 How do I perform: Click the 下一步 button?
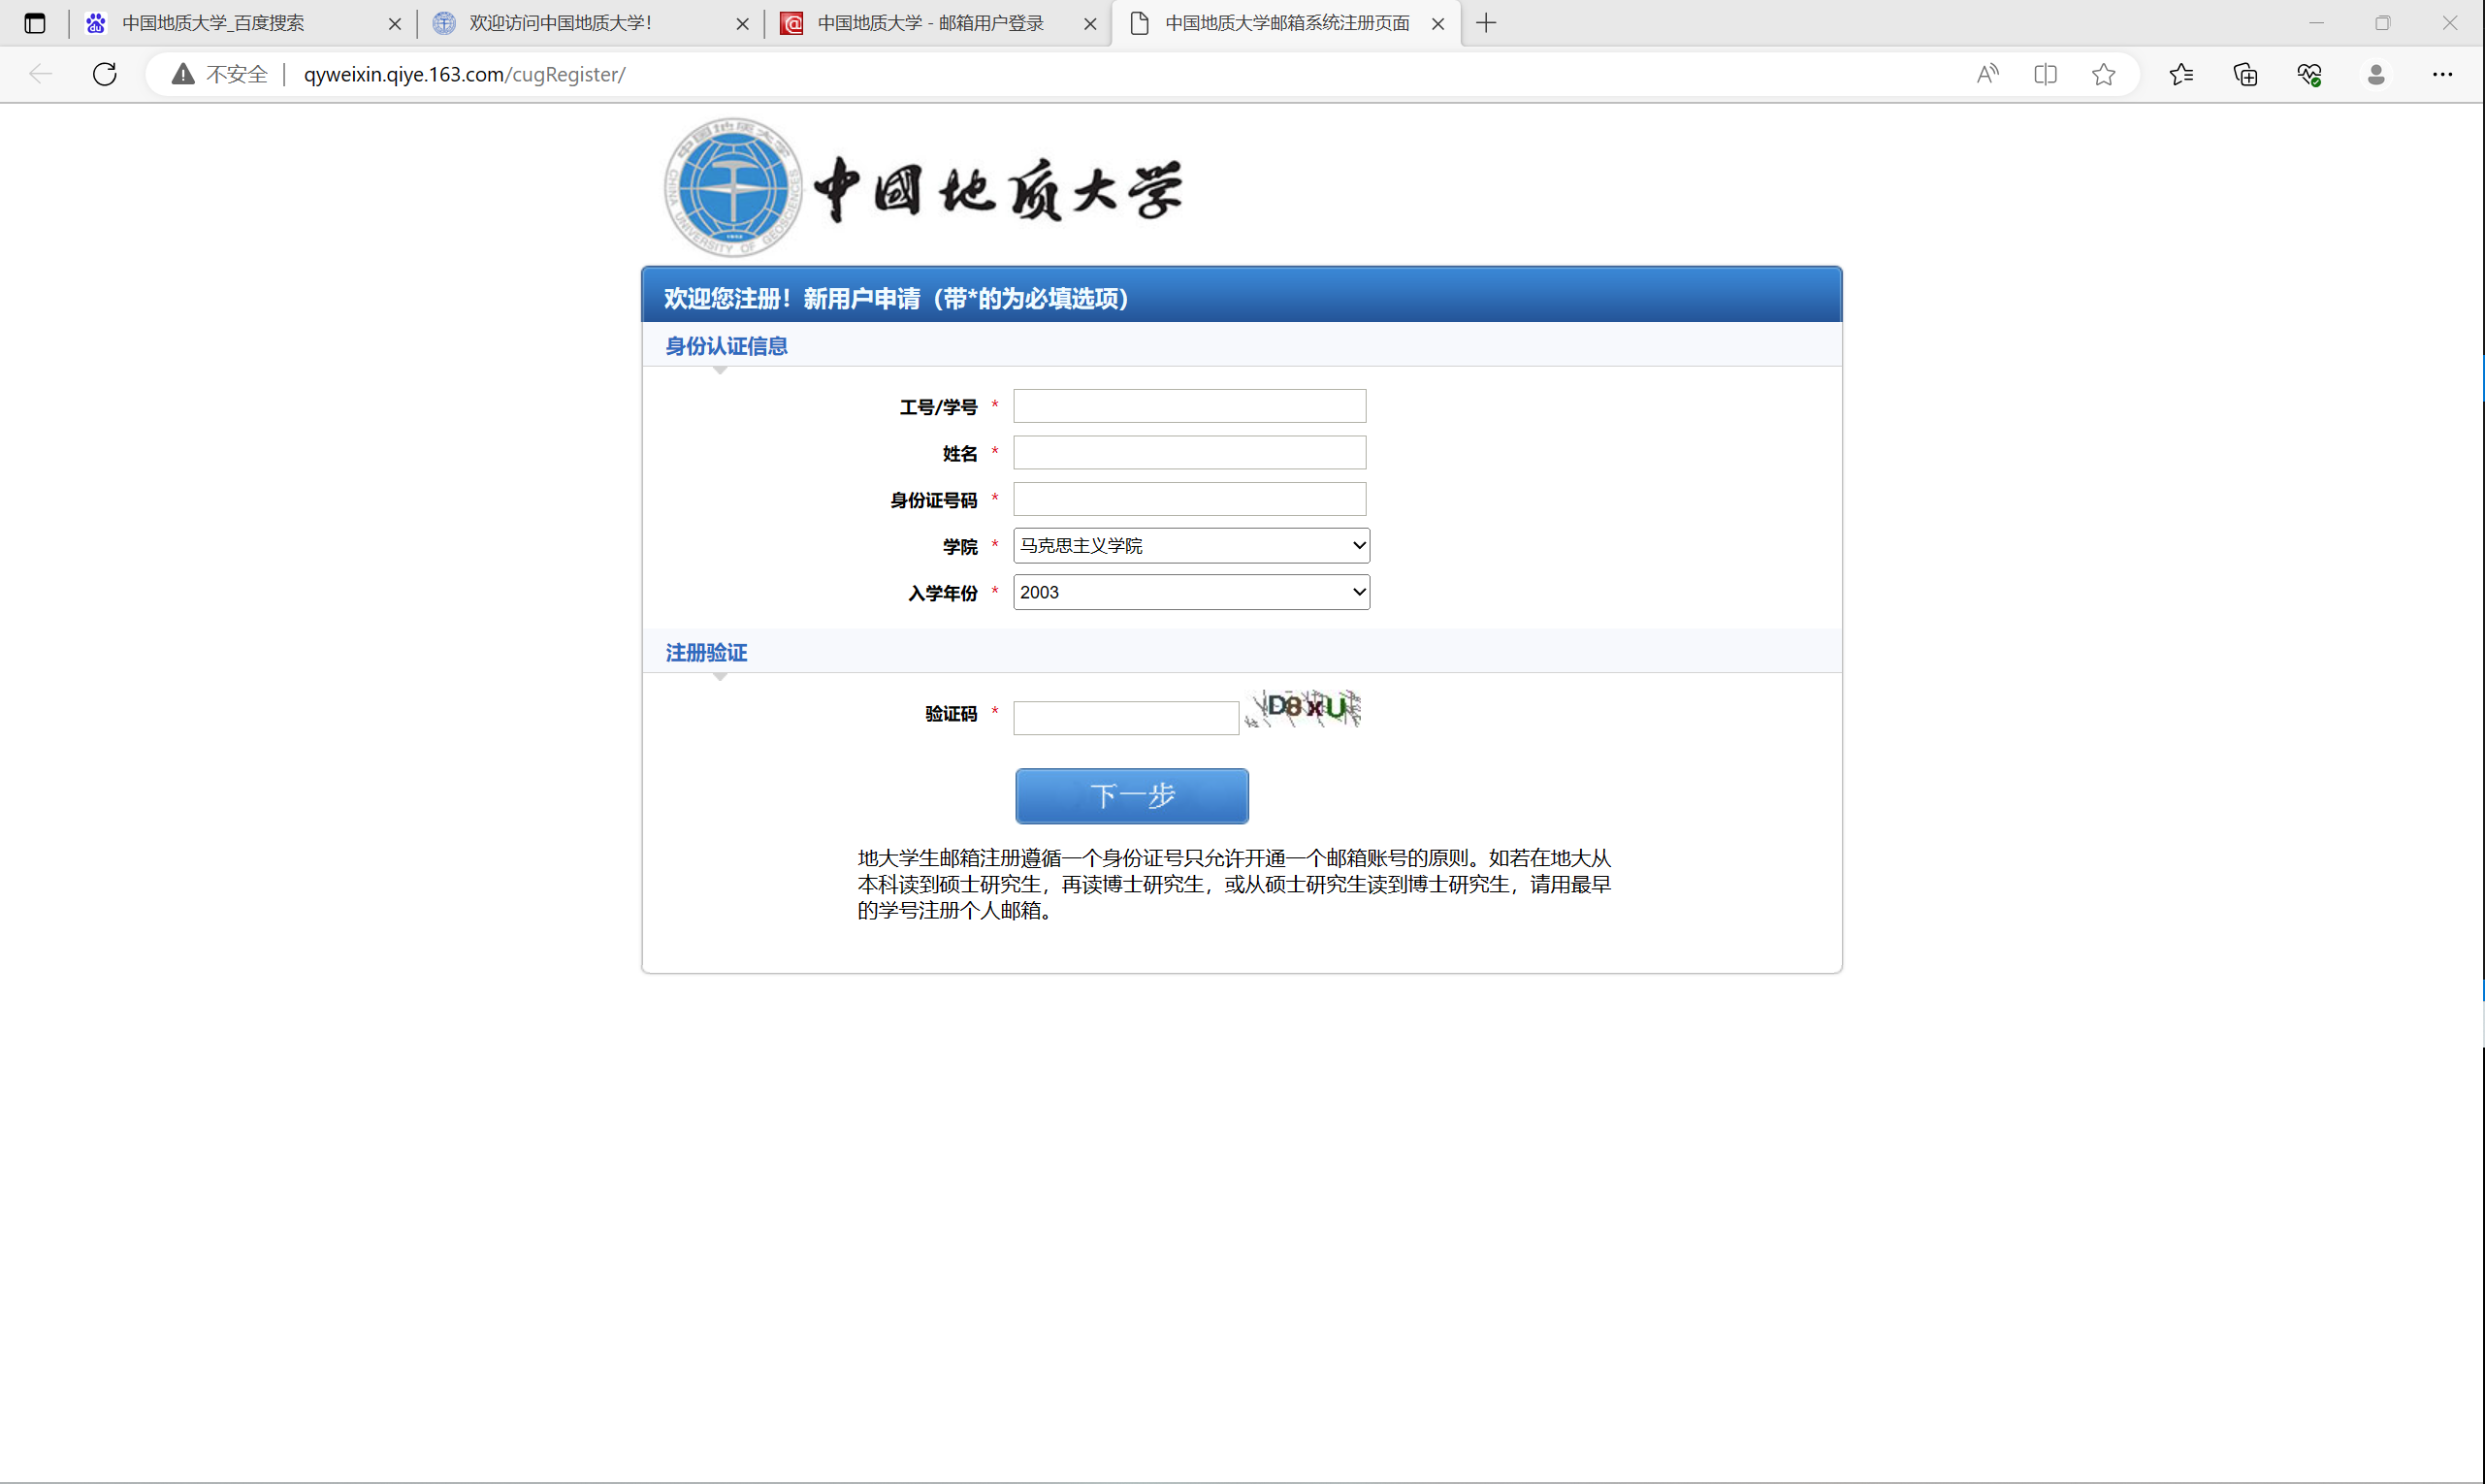(x=1131, y=796)
